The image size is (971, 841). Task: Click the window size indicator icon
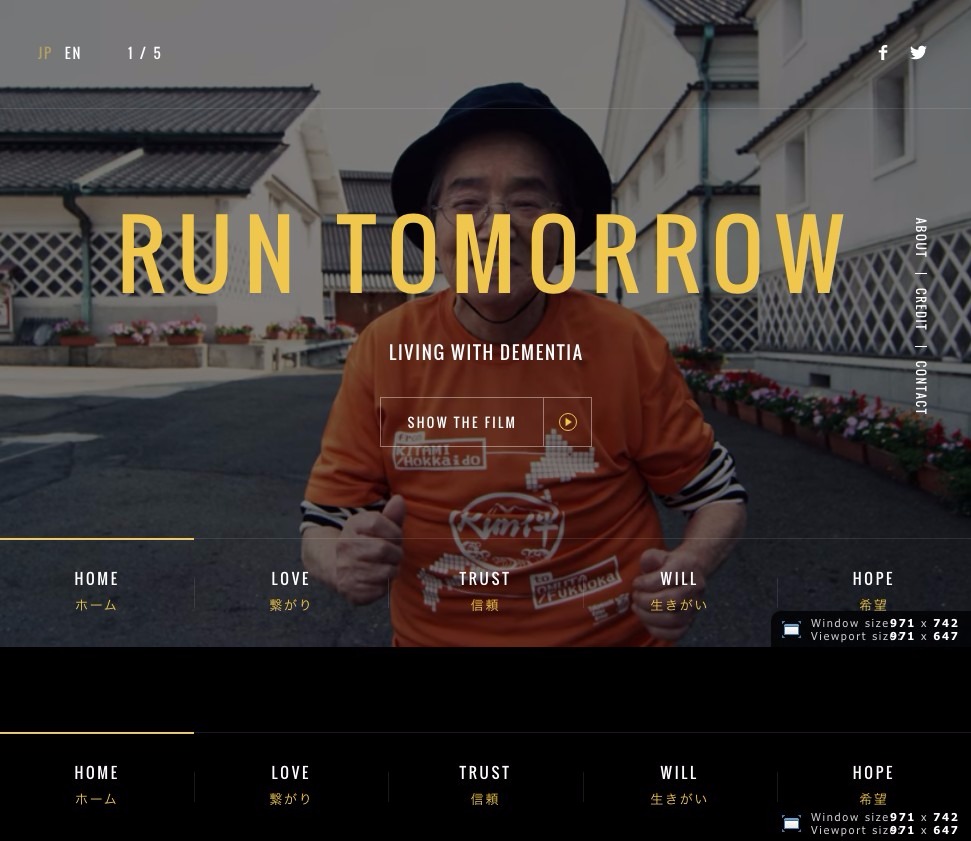(791, 629)
